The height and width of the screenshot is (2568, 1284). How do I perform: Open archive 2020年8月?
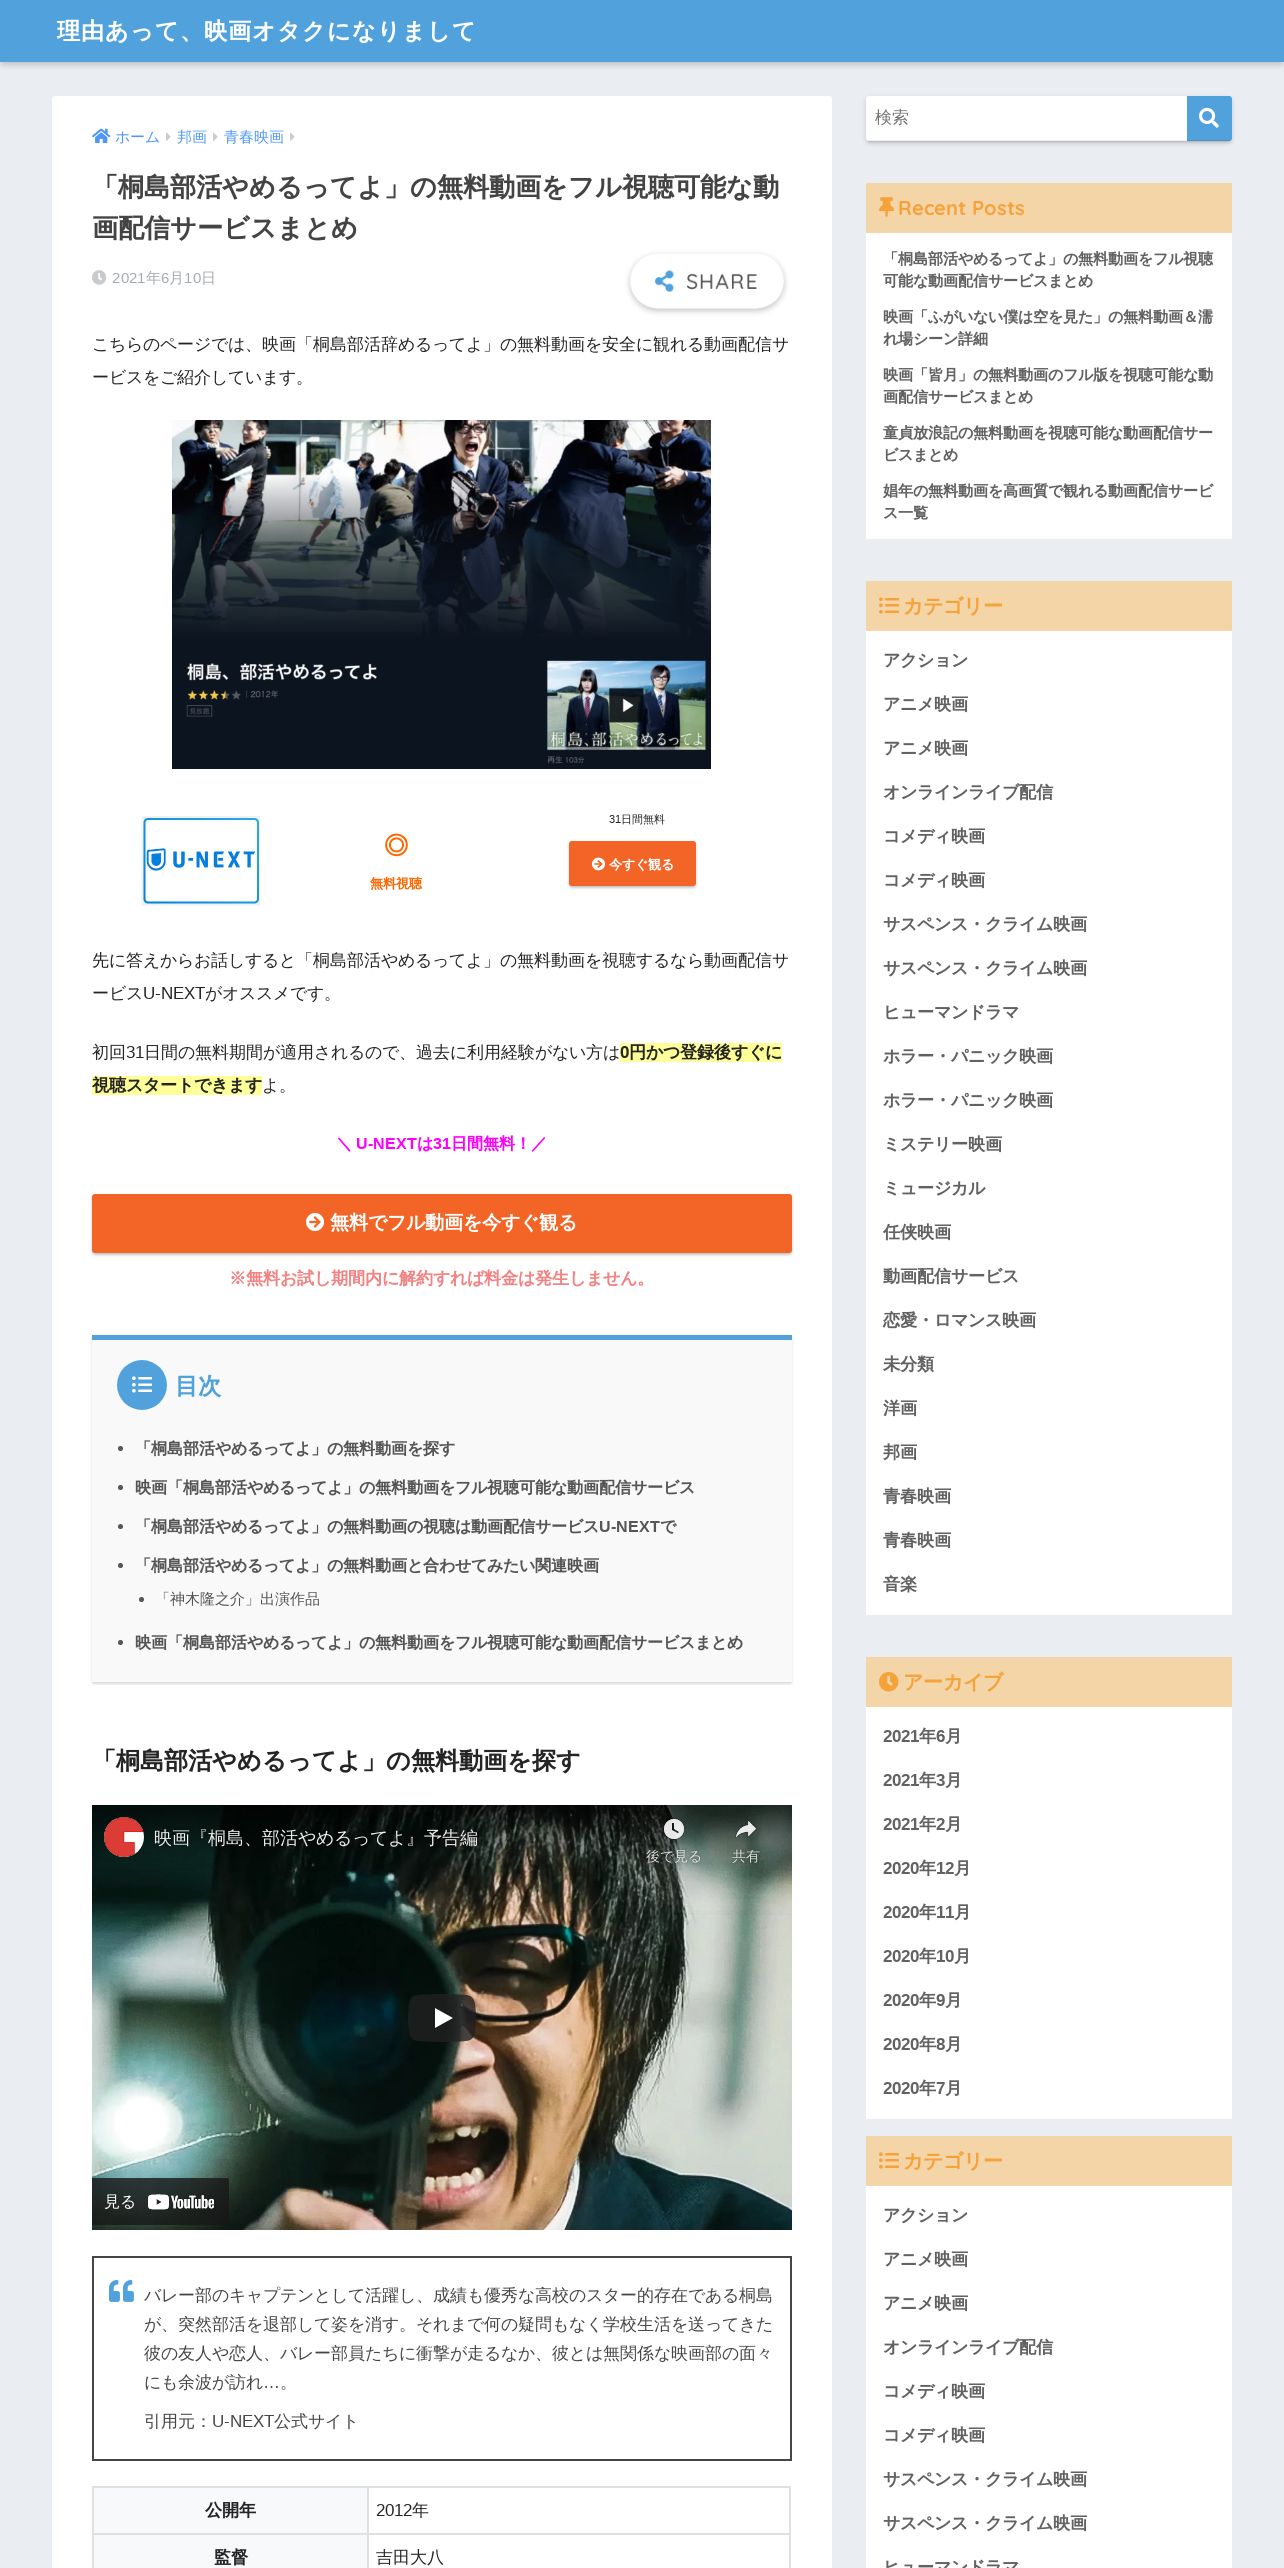[922, 2044]
